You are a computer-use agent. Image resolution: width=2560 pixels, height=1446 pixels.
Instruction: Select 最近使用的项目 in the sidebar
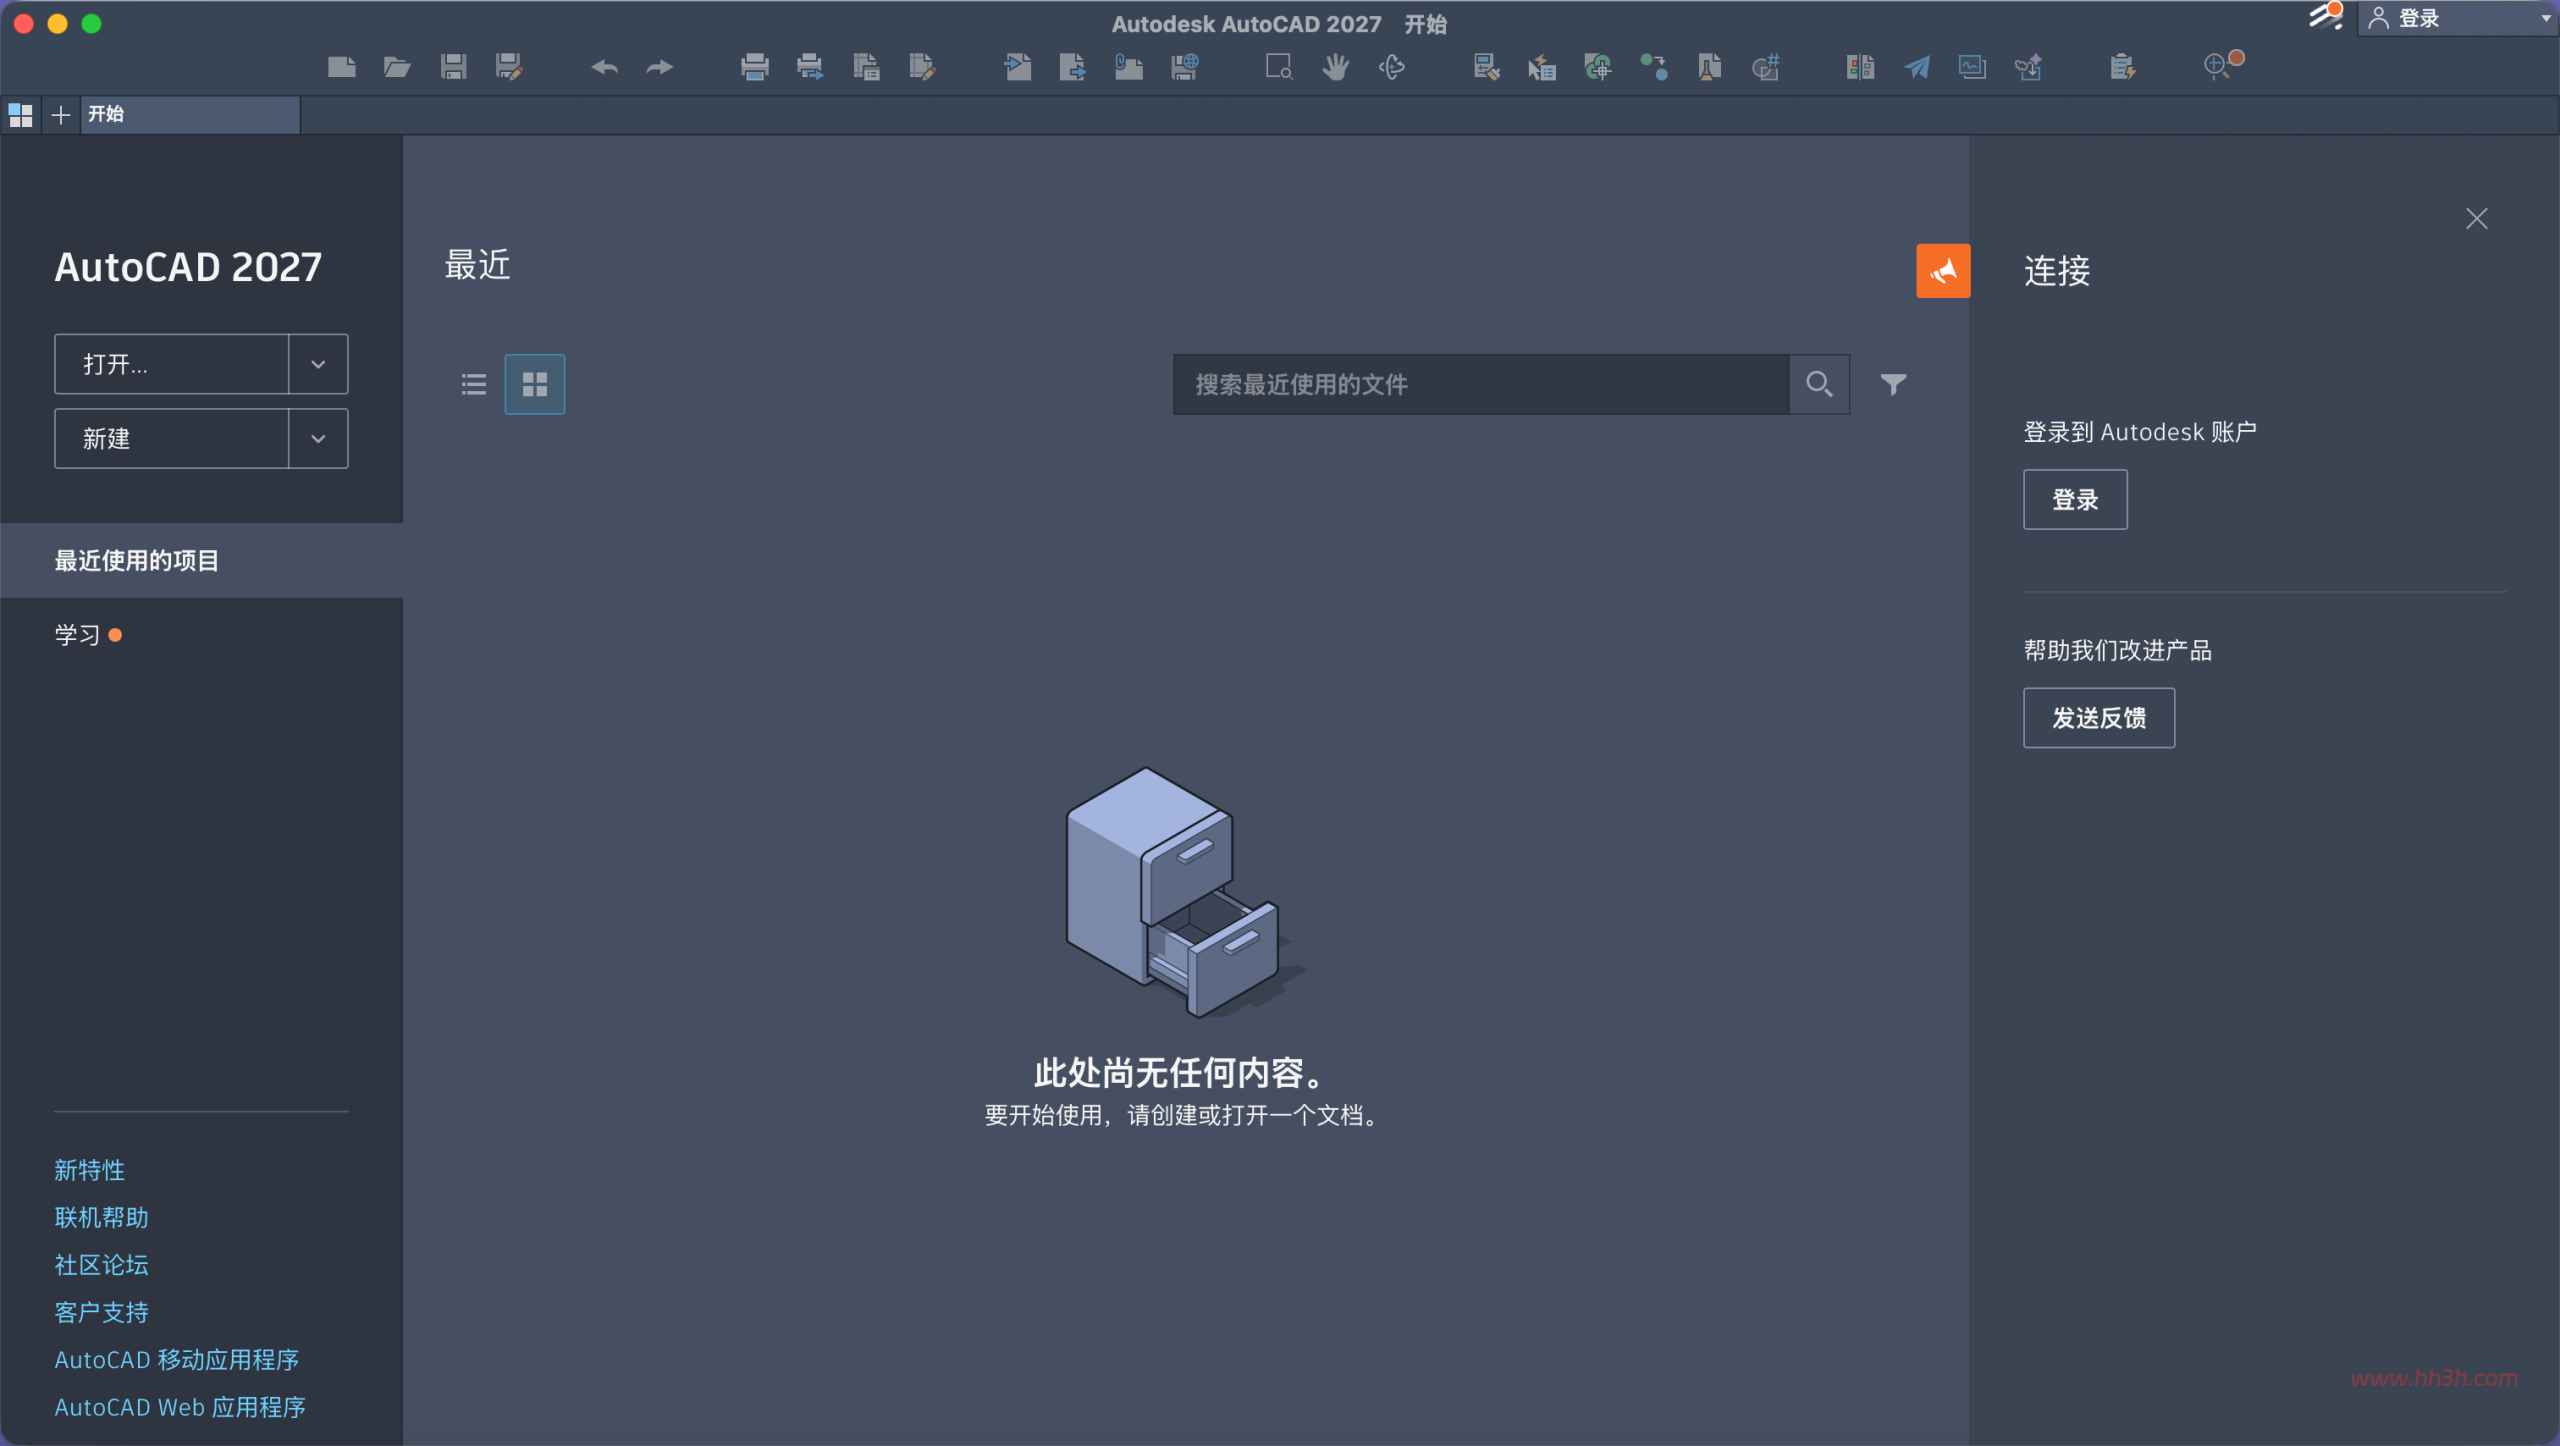(201, 561)
